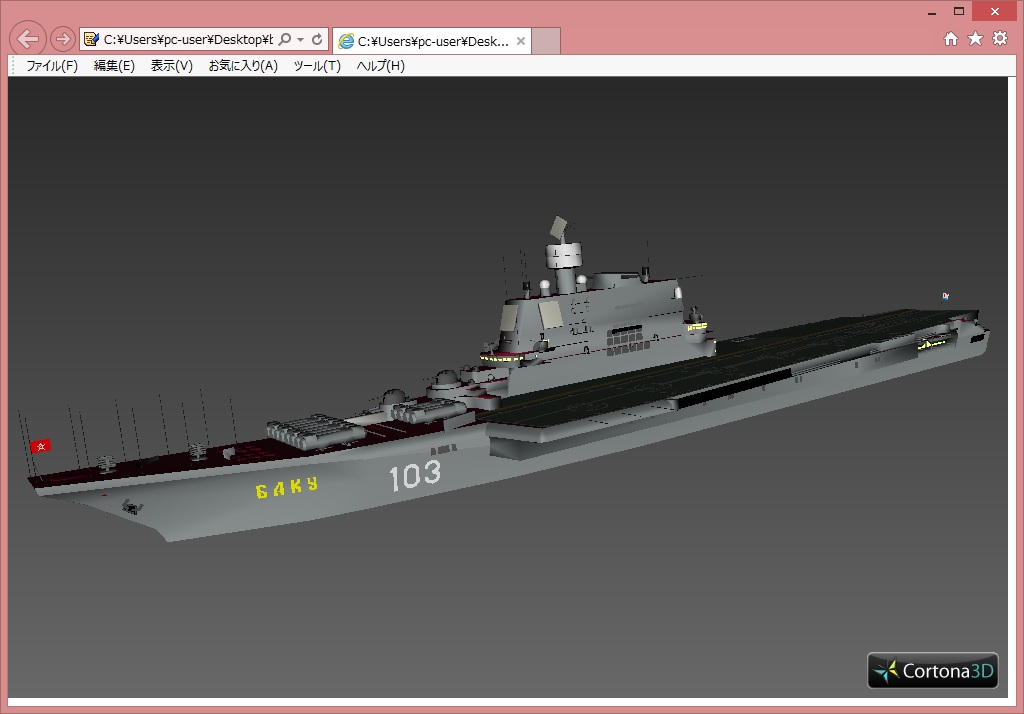Refresh the page with the reload icon
The image size is (1024, 714).
317,40
